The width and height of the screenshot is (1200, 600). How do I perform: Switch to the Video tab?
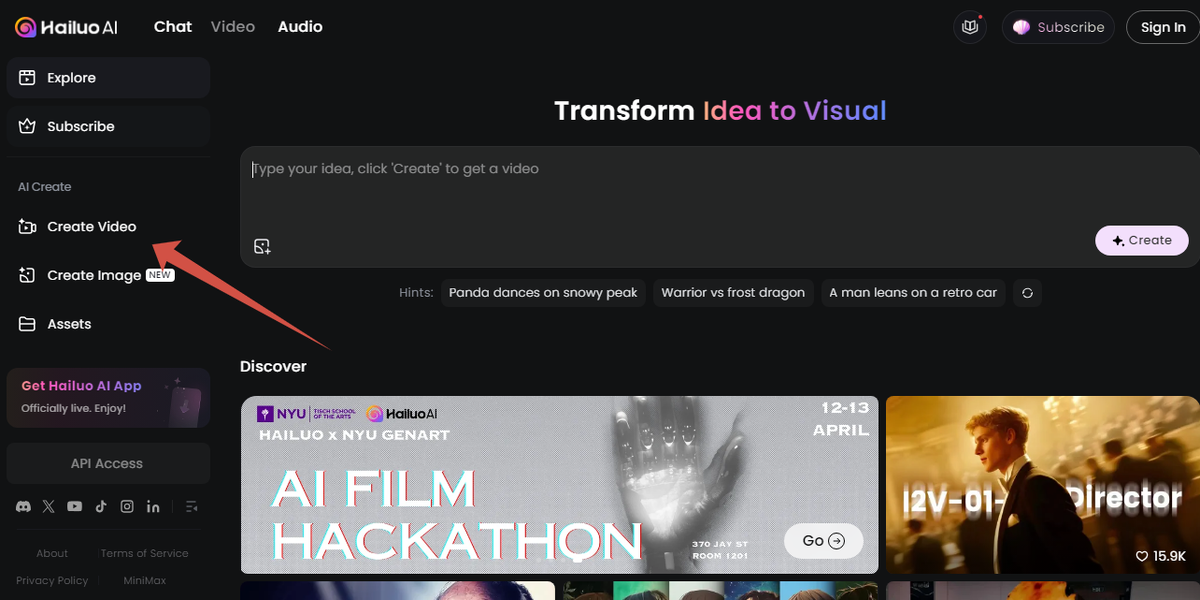tap(233, 27)
